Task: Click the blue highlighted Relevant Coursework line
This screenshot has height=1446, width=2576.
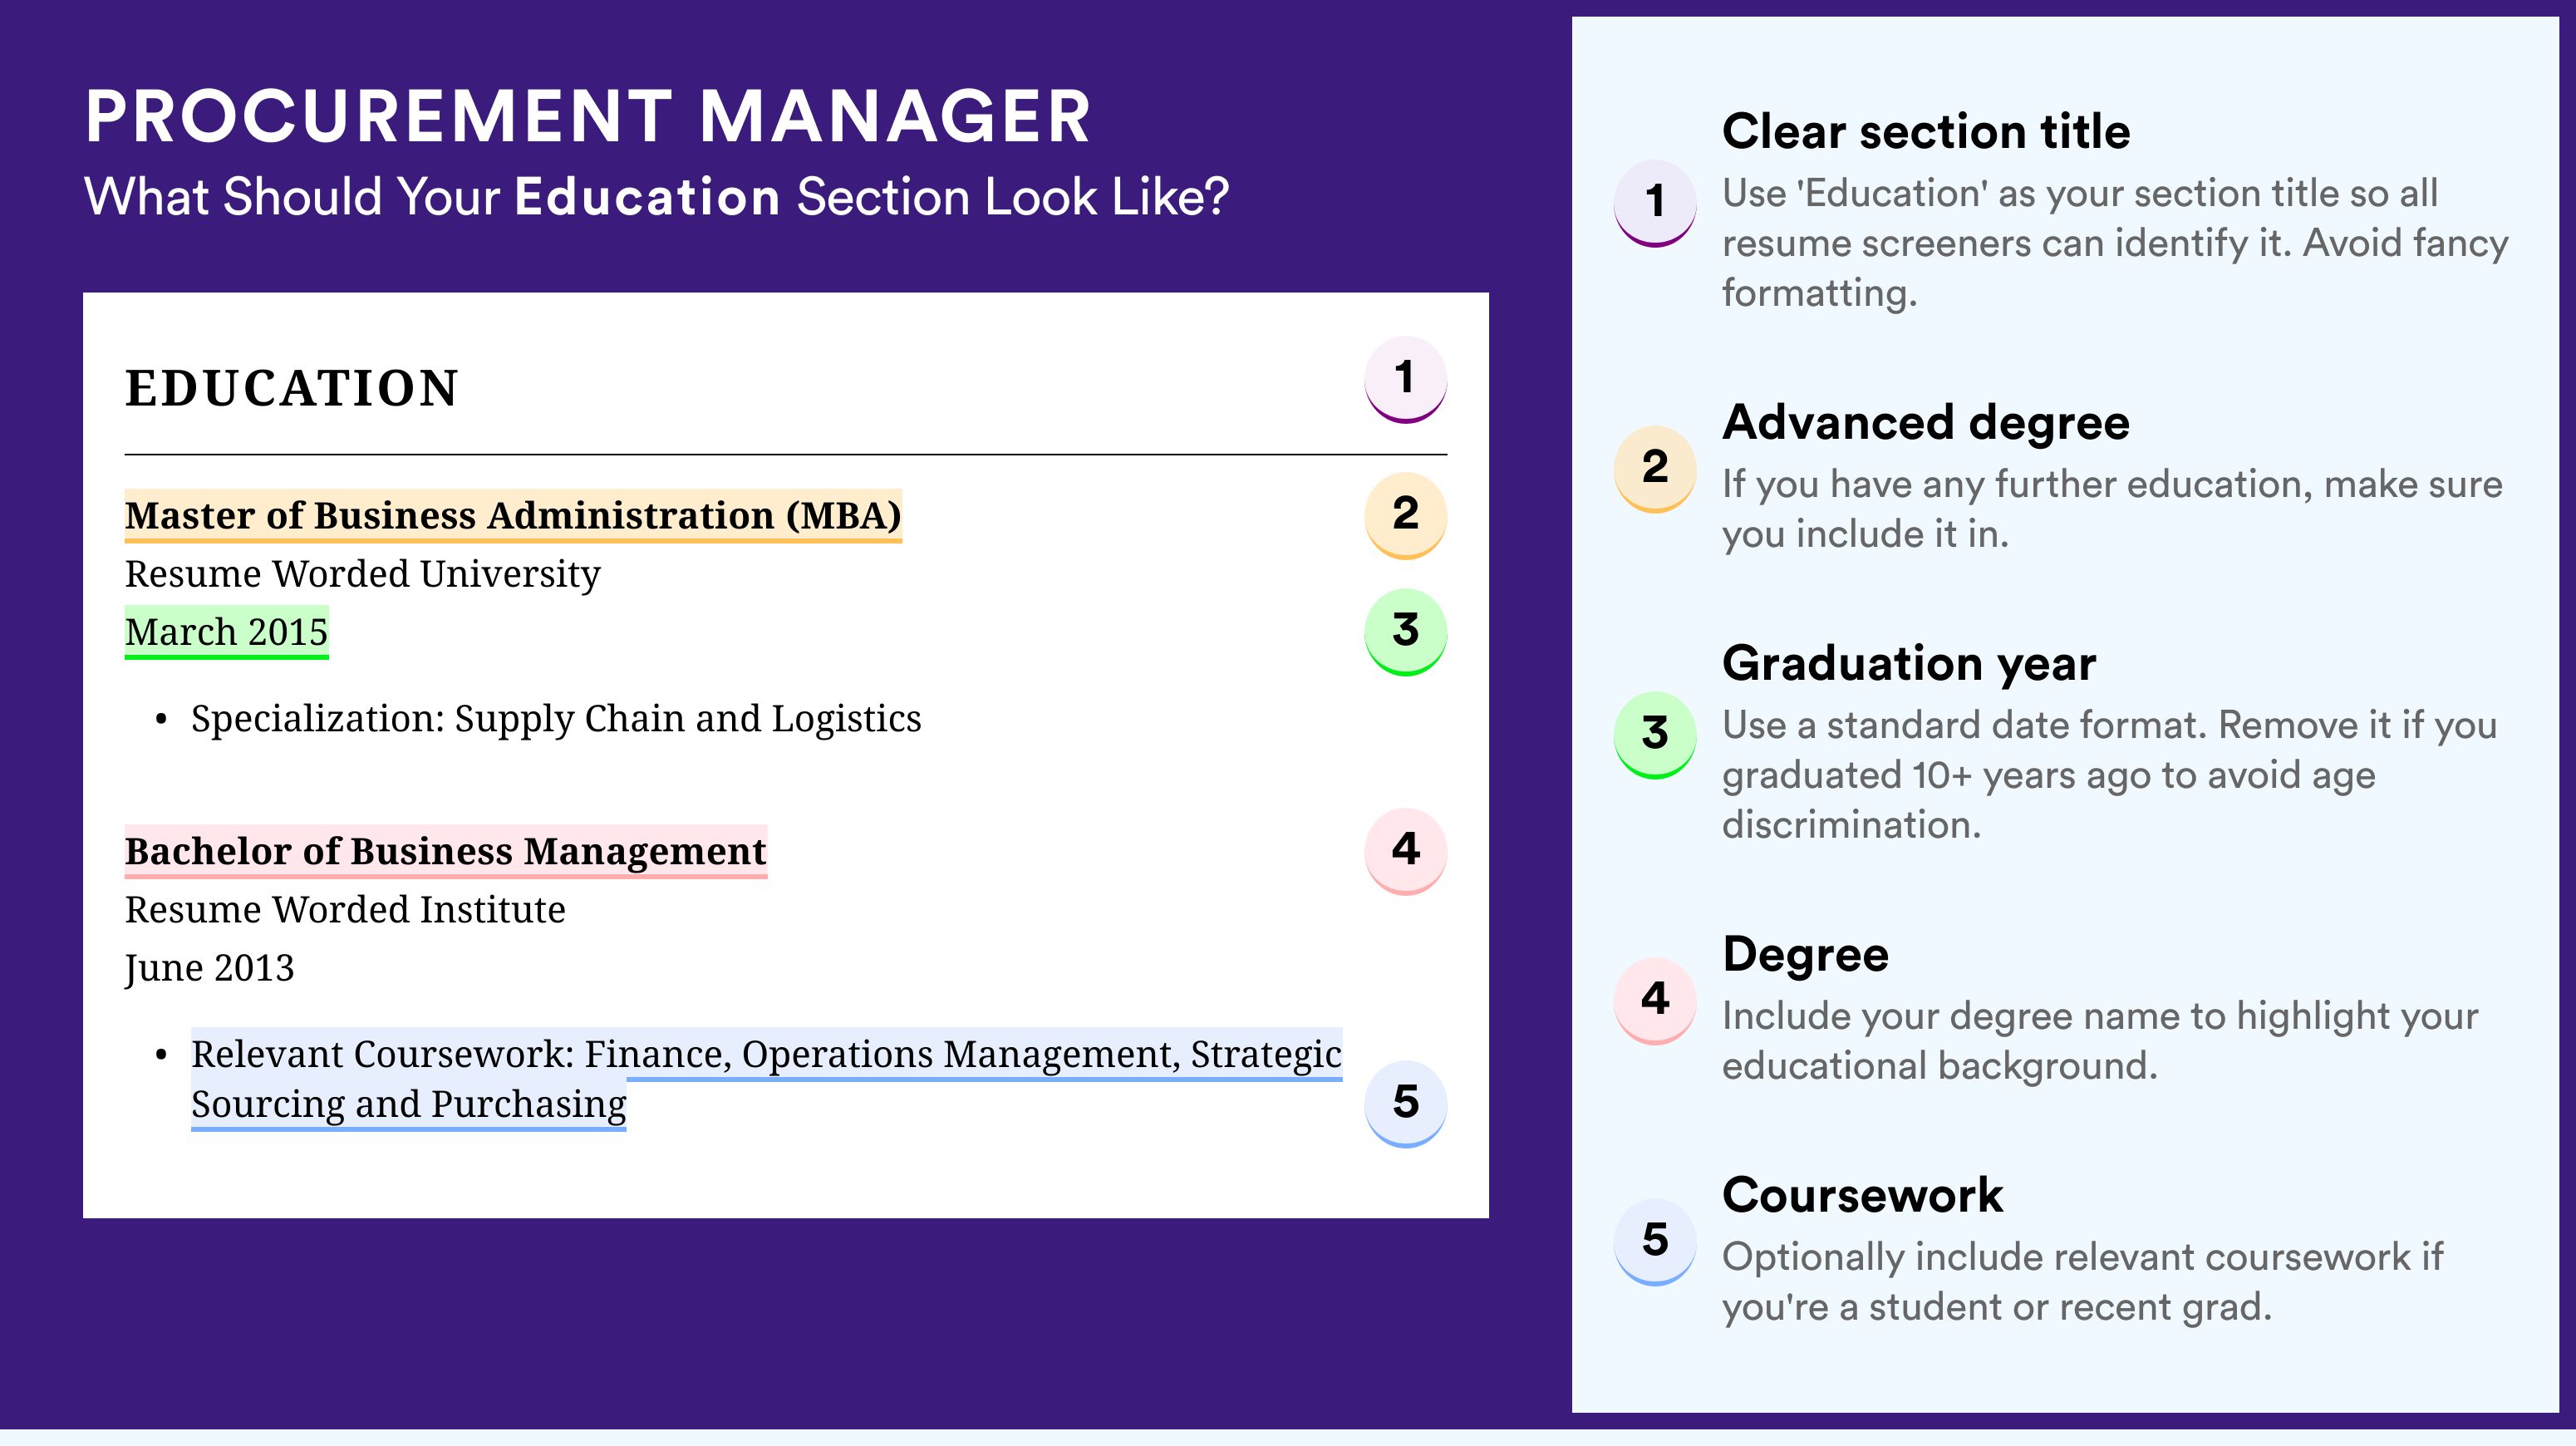Action: pyautogui.click(x=766, y=1079)
